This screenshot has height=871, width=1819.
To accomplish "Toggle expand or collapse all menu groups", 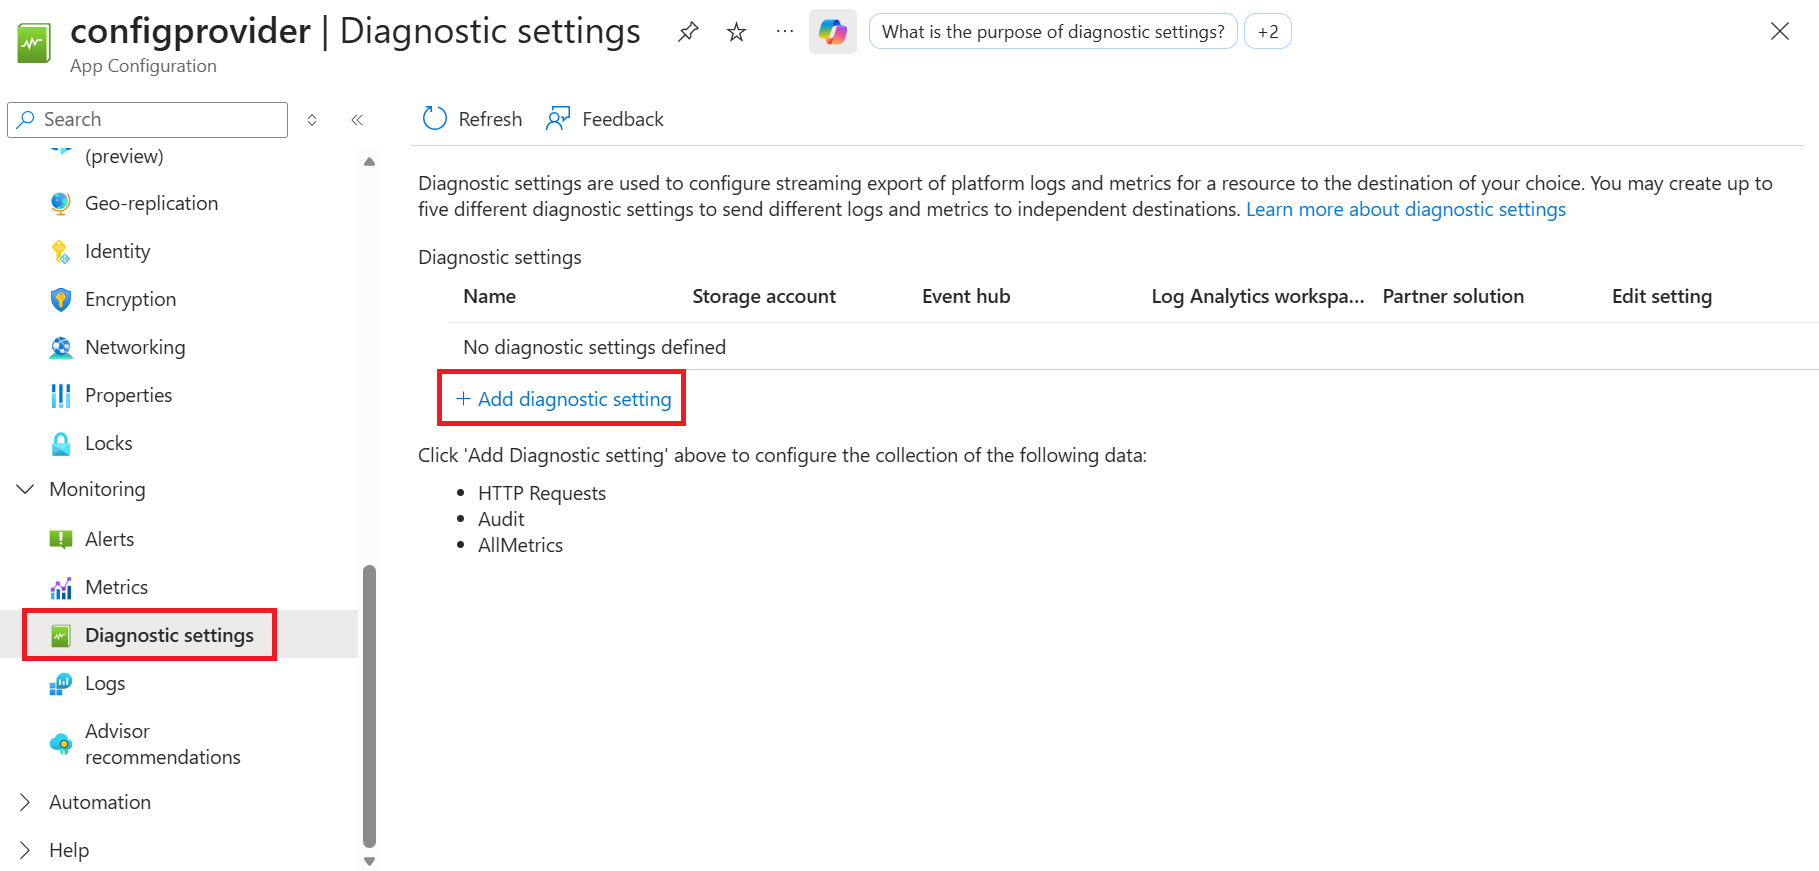I will (x=312, y=120).
